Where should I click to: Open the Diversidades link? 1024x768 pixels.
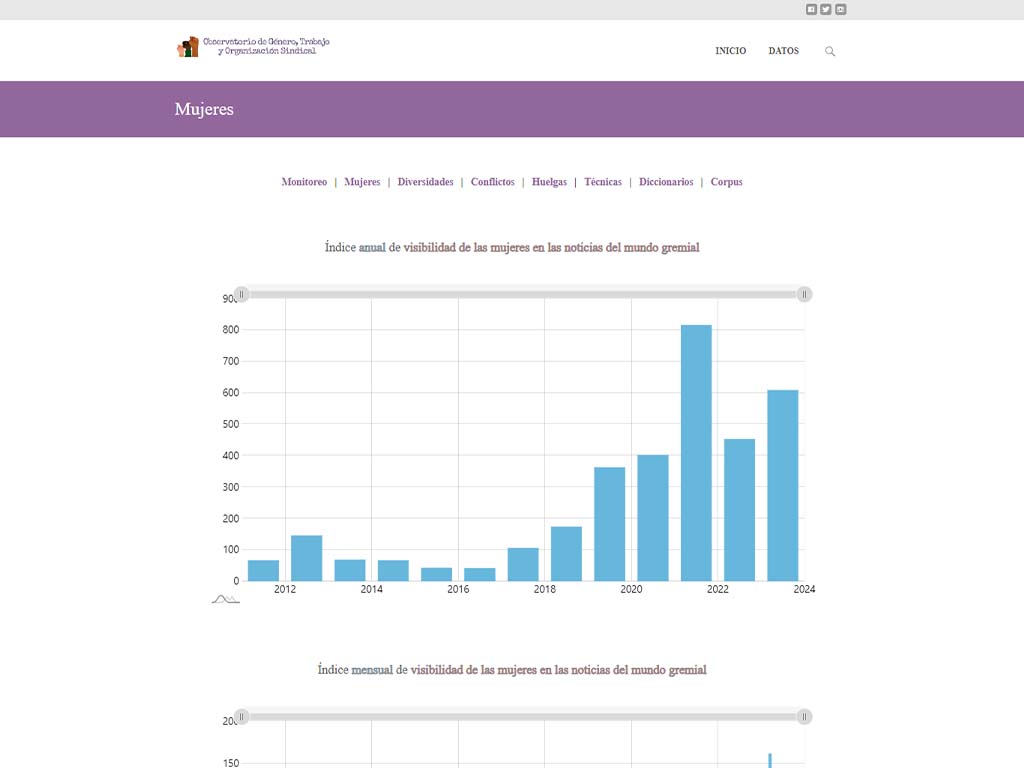click(x=425, y=182)
